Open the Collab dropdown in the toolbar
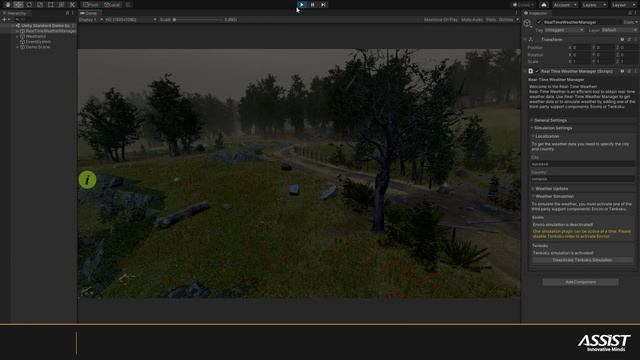The image size is (640, 360). [523, 5]
